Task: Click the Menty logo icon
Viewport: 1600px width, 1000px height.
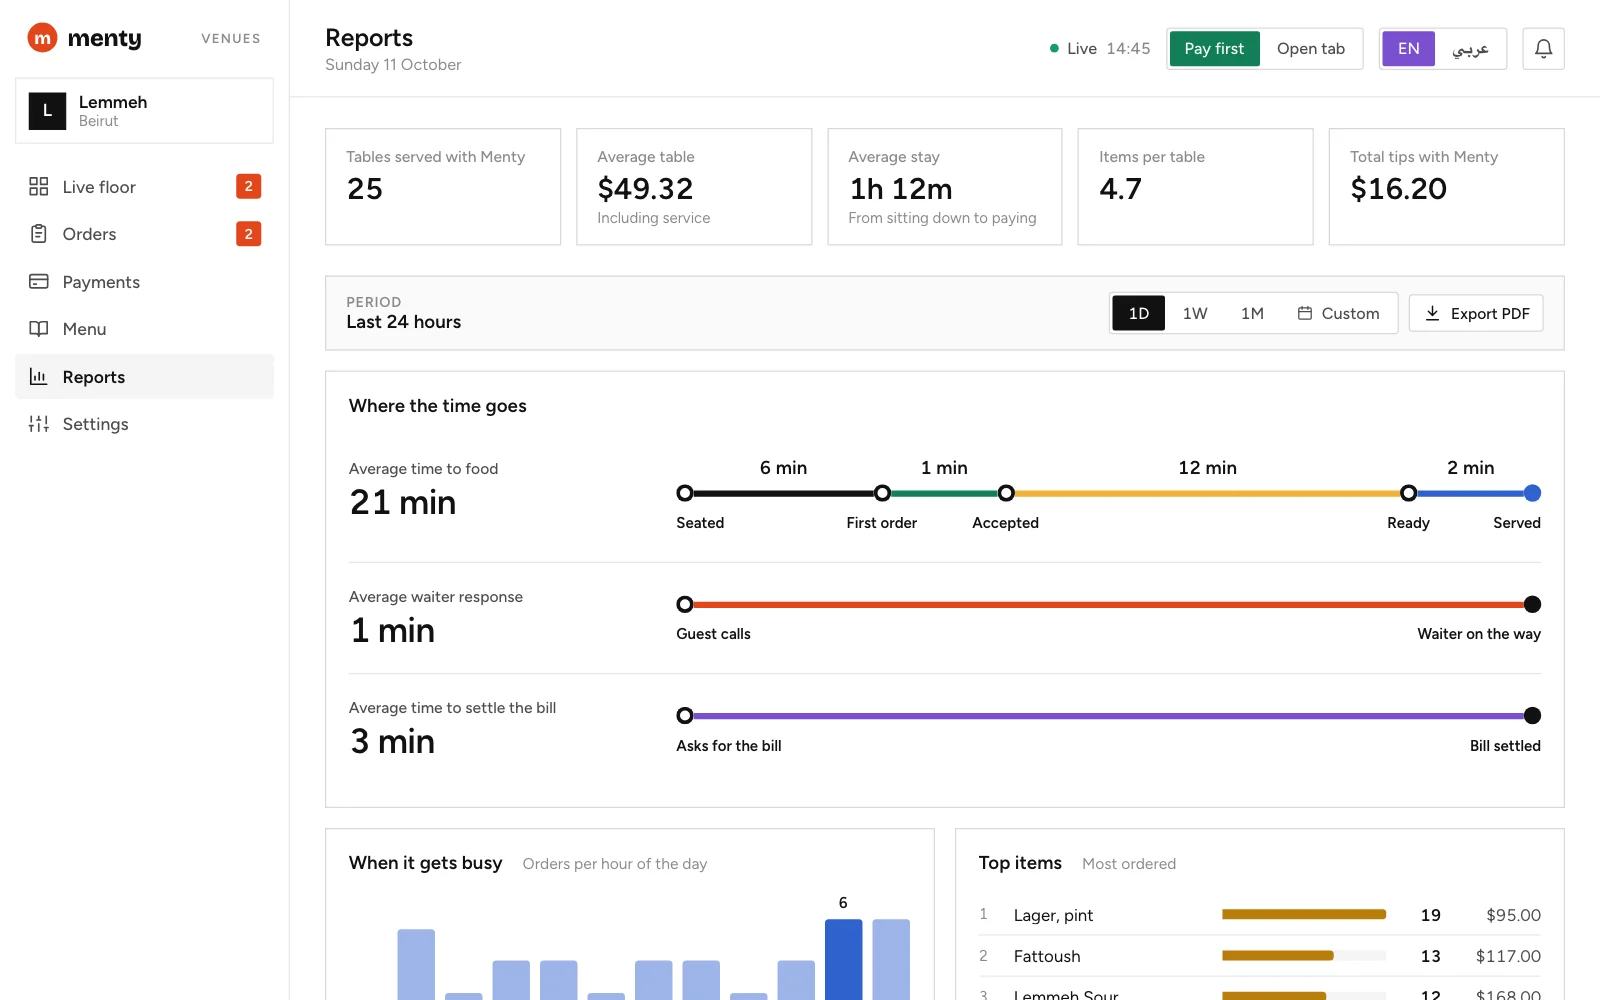Action: 42,38
